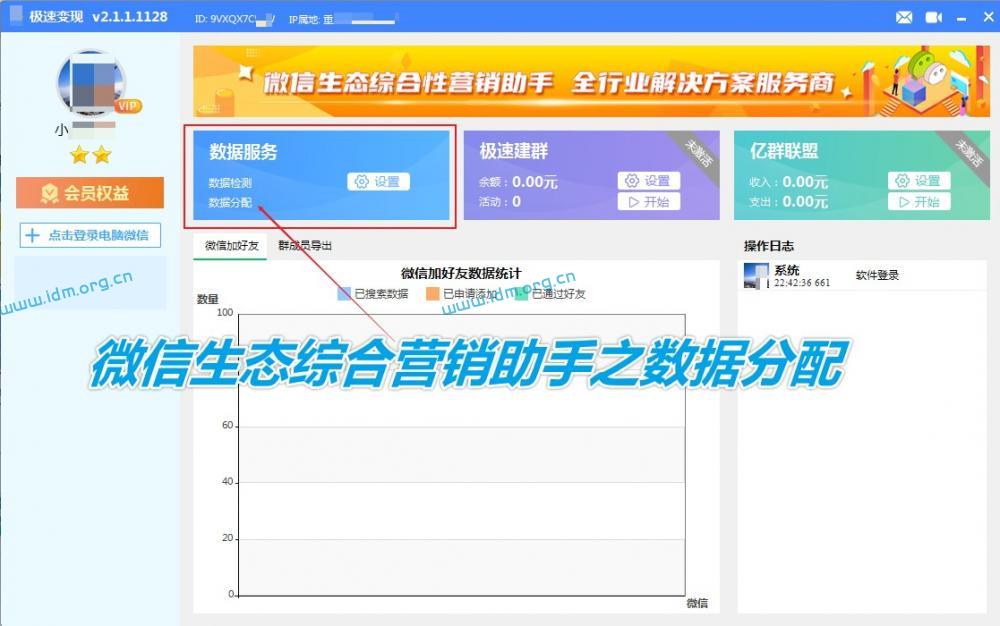Viewport: 1000px width, 626px height.
Task: Click the 软件登录 log entry
Action: [x=877, y=275]
